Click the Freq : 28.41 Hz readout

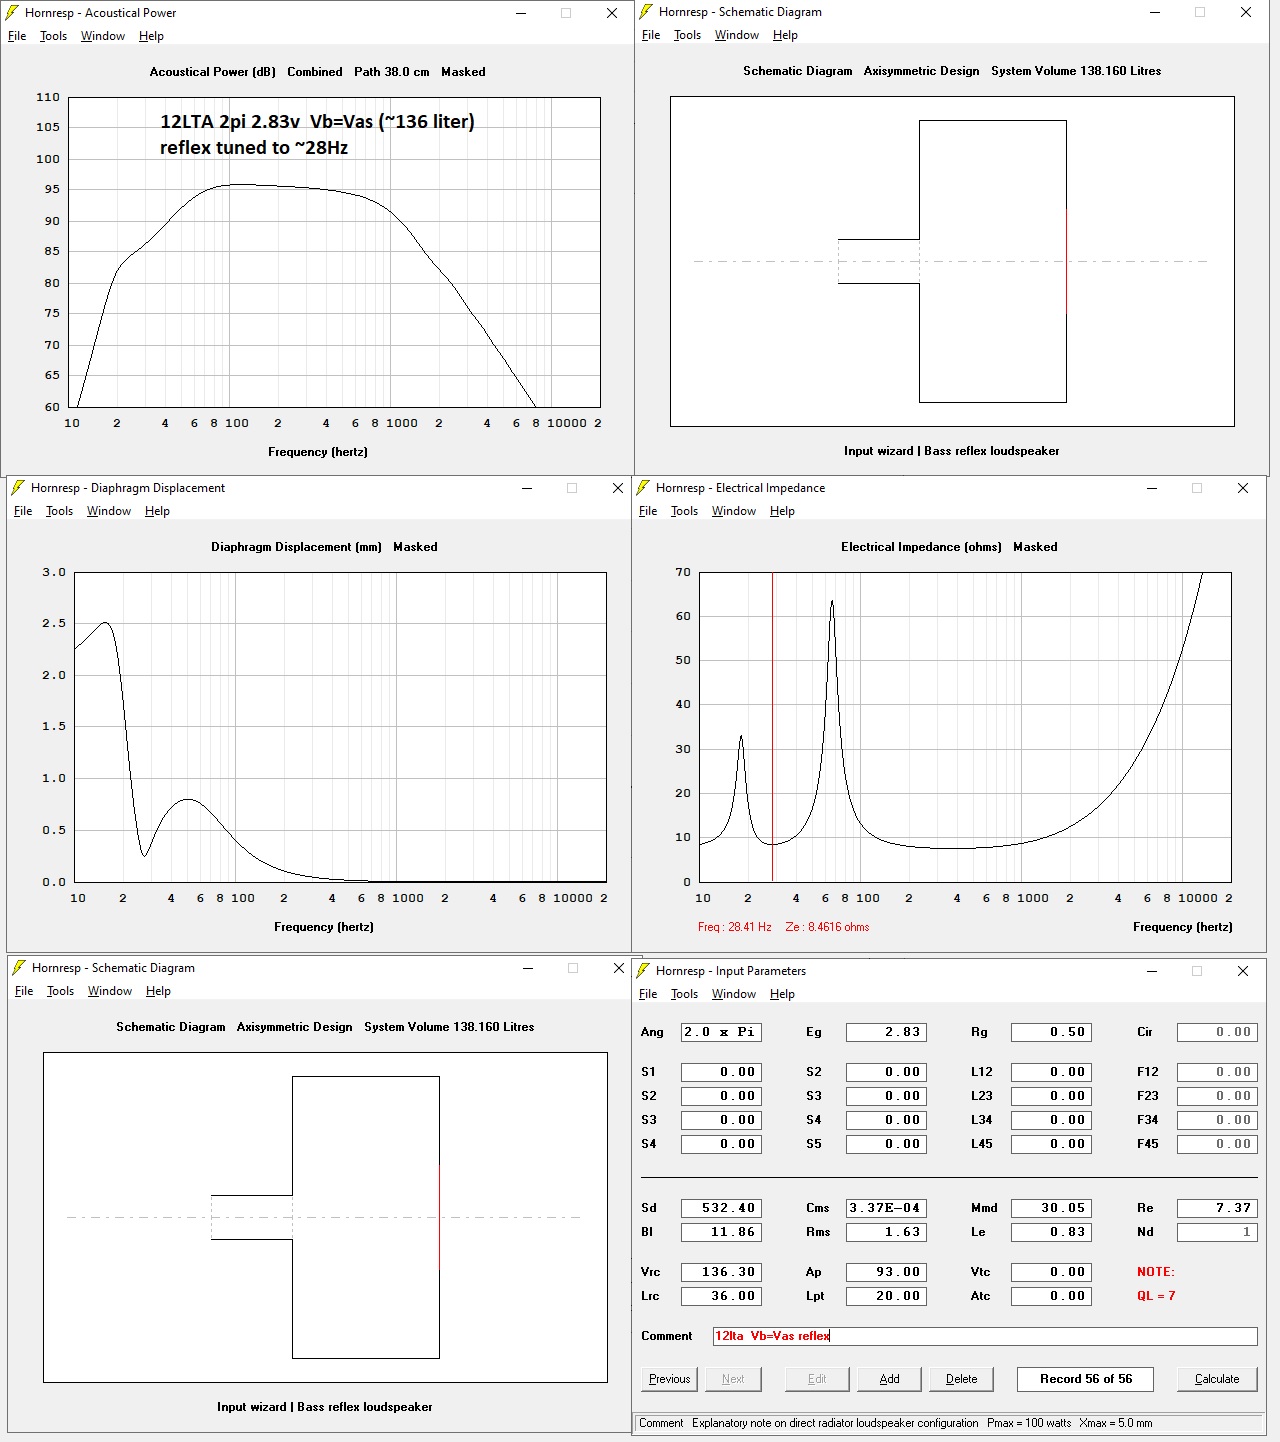(x=734, y=927)
